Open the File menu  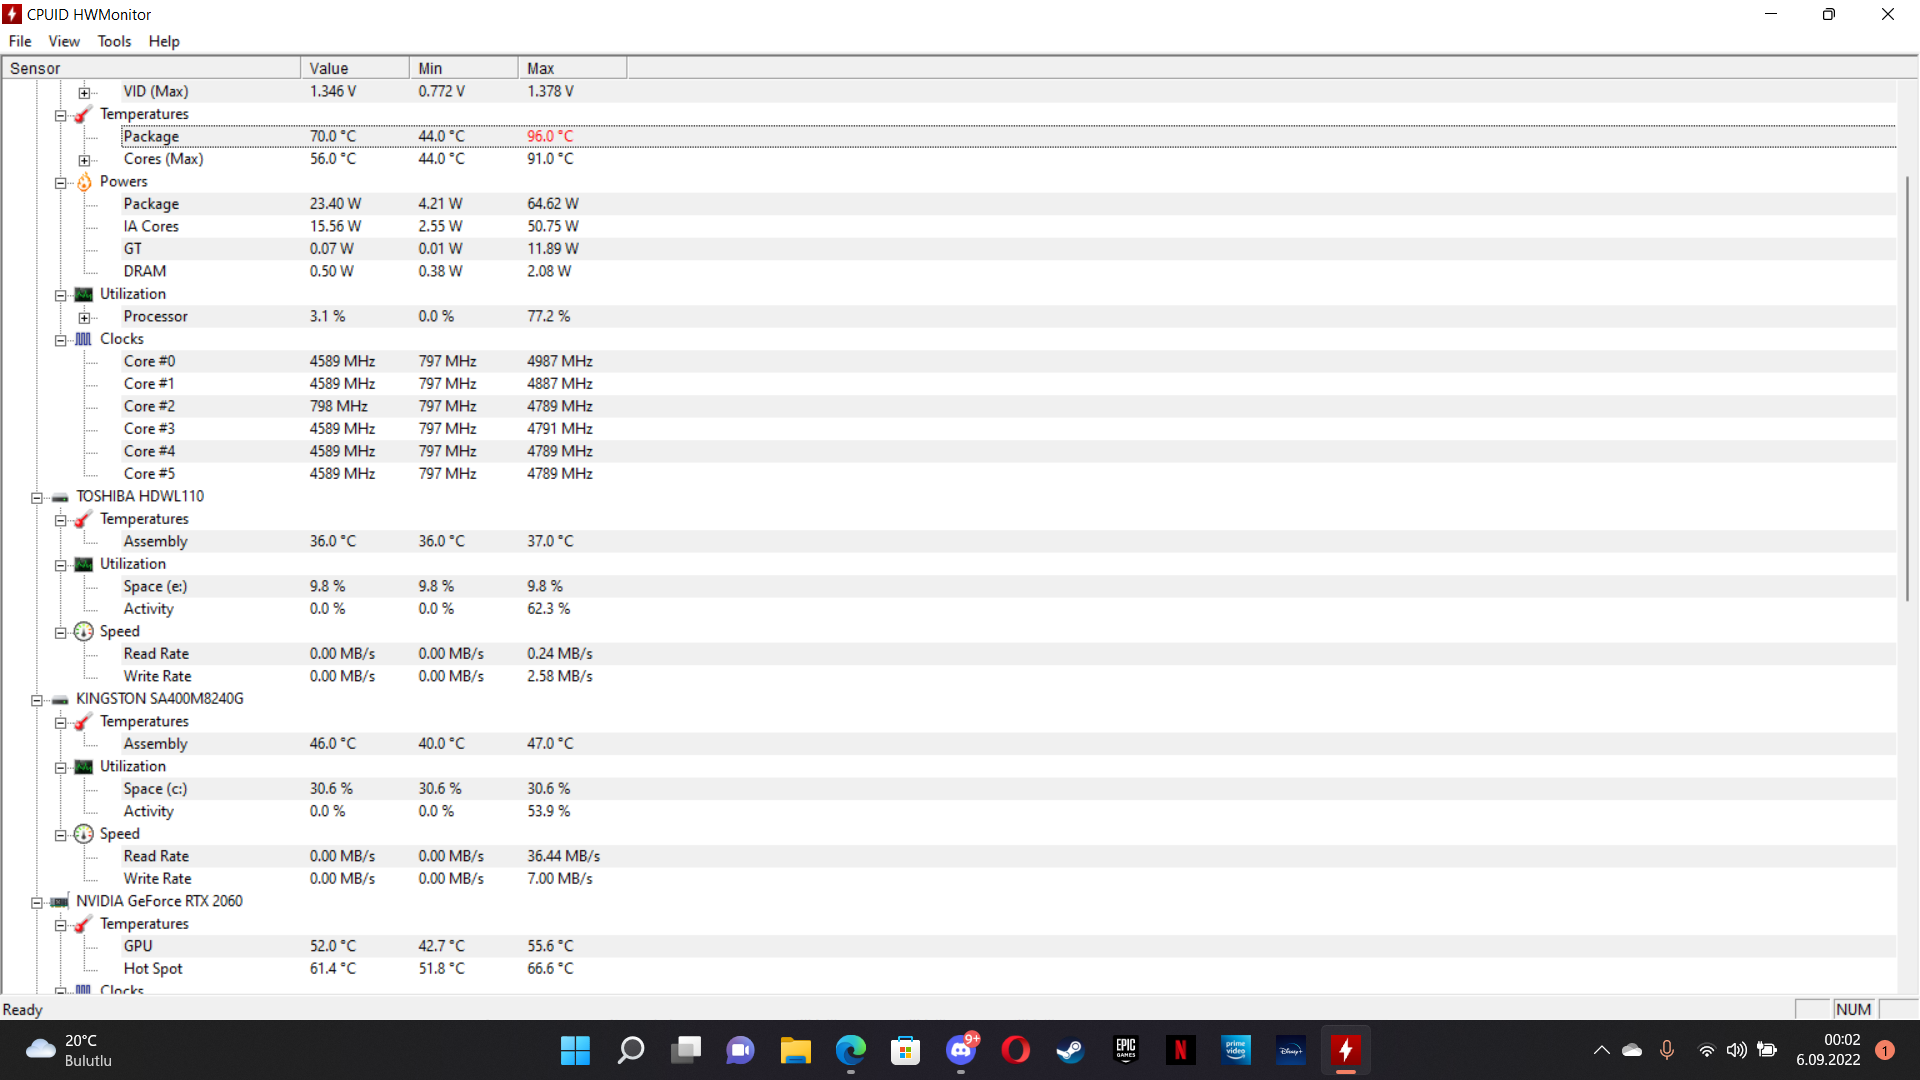pos(20,41)
